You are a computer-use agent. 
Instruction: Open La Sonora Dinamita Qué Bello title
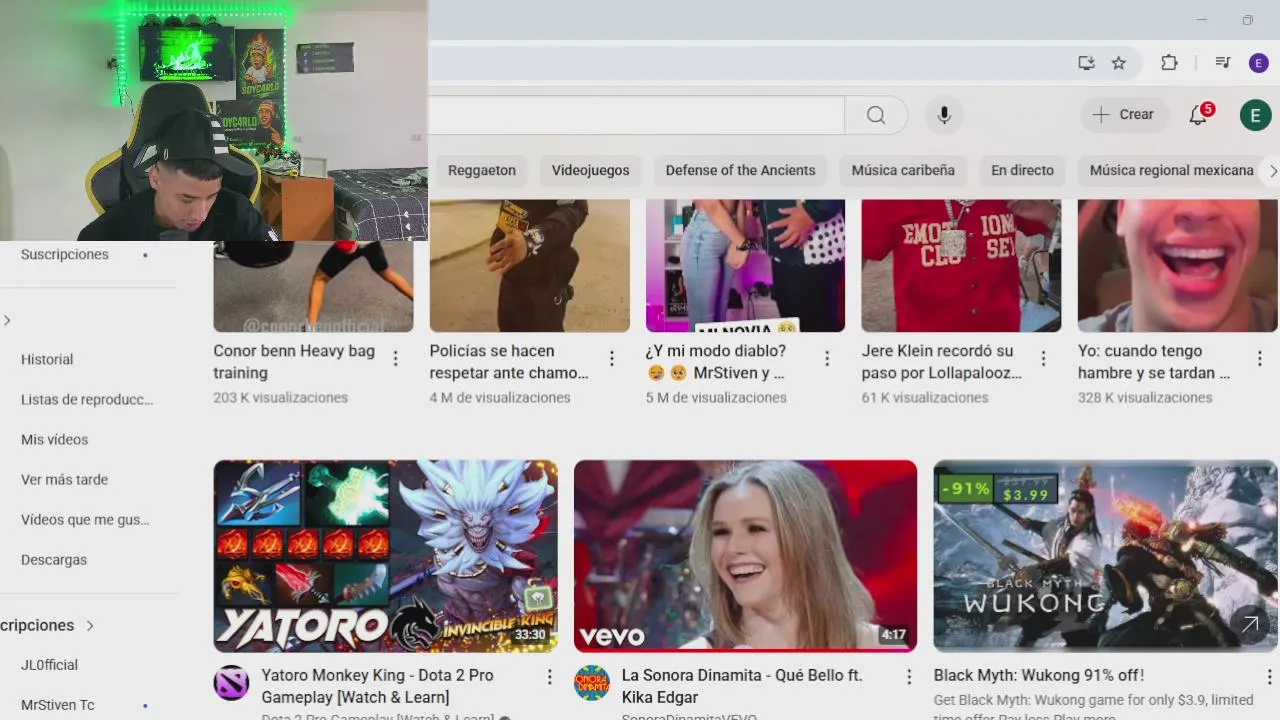[x=742, y=686]
